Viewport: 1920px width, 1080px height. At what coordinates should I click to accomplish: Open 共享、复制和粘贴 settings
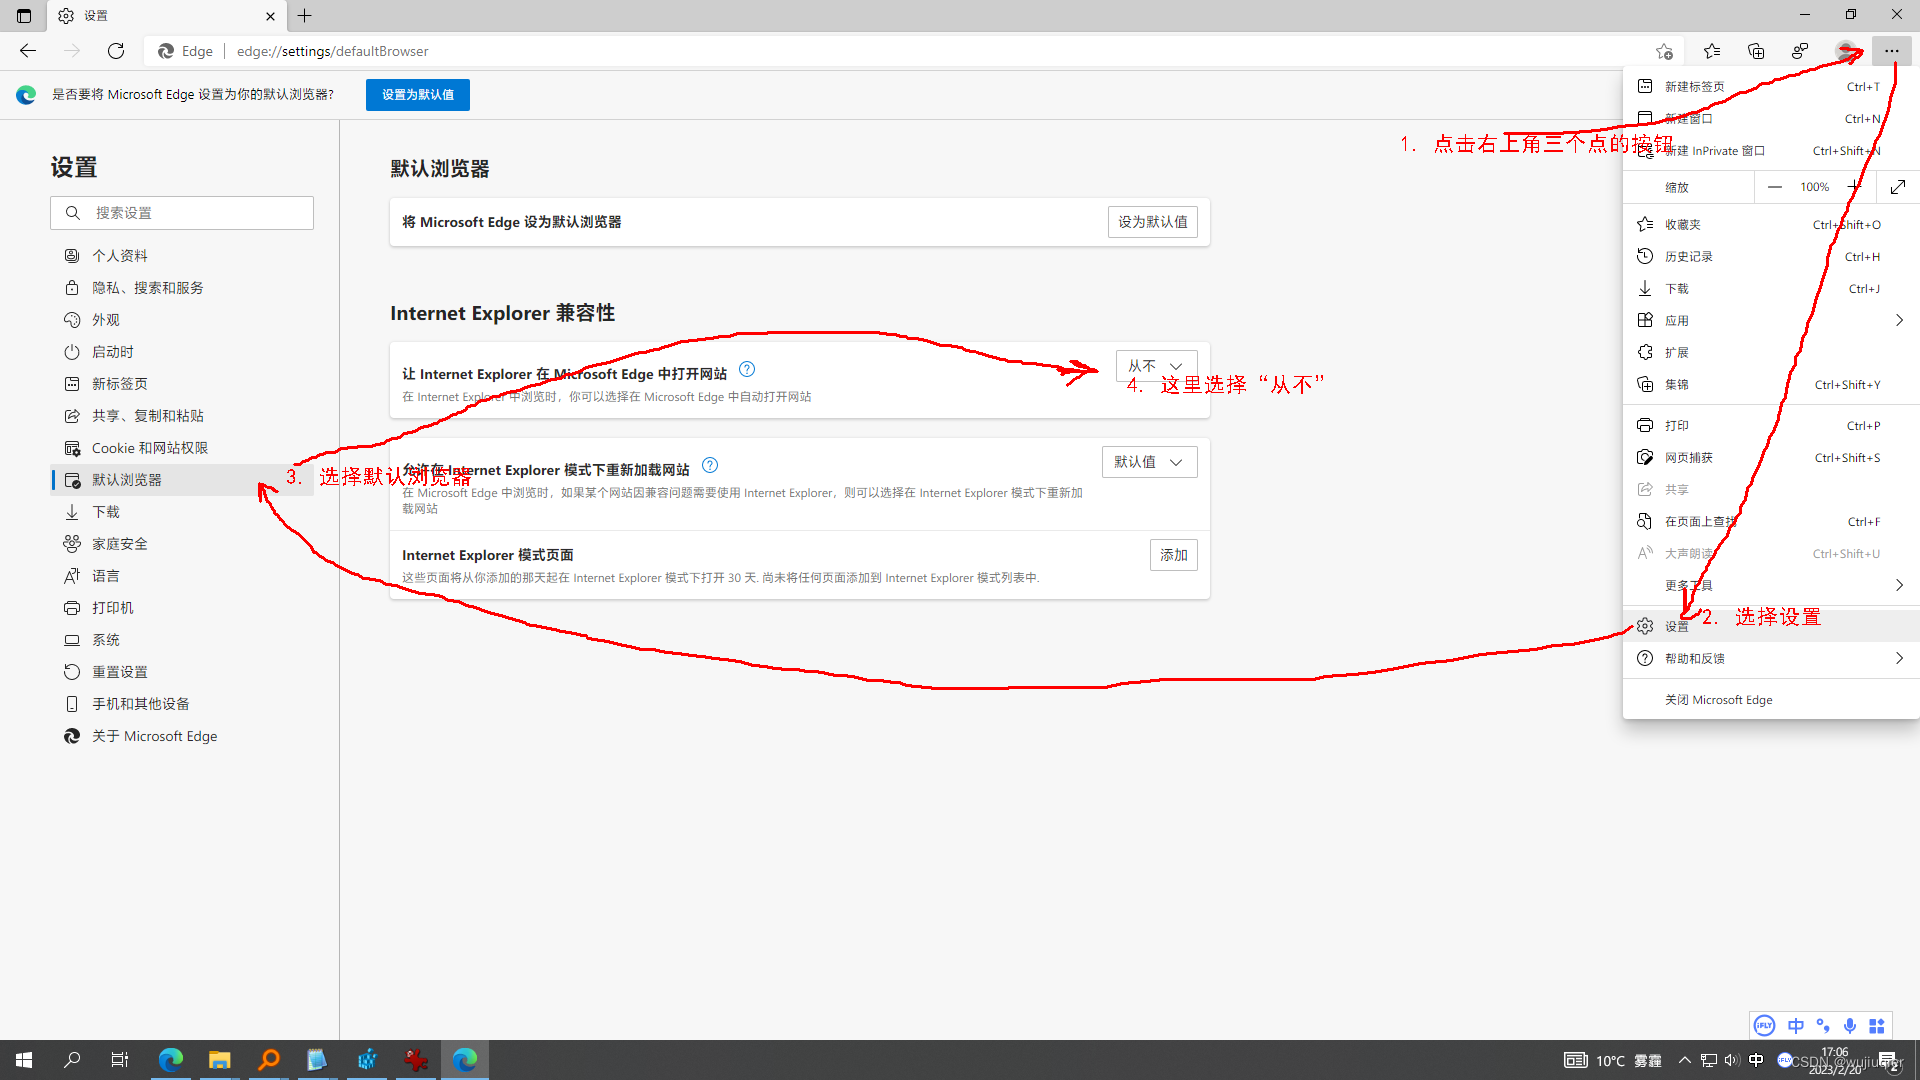(x=182, y=416)
